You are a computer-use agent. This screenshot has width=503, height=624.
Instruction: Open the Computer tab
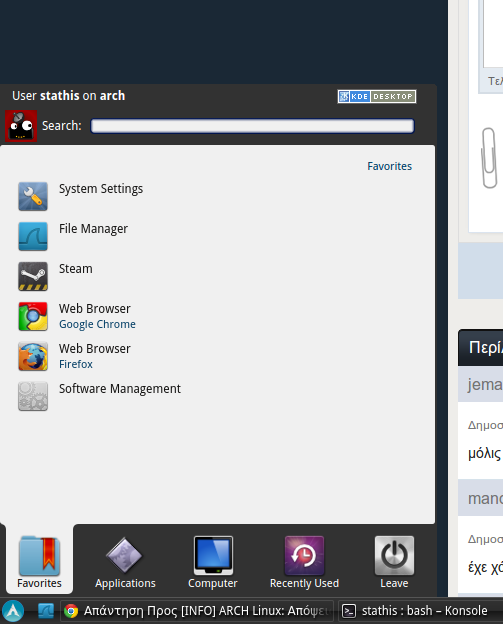[213, 562]
